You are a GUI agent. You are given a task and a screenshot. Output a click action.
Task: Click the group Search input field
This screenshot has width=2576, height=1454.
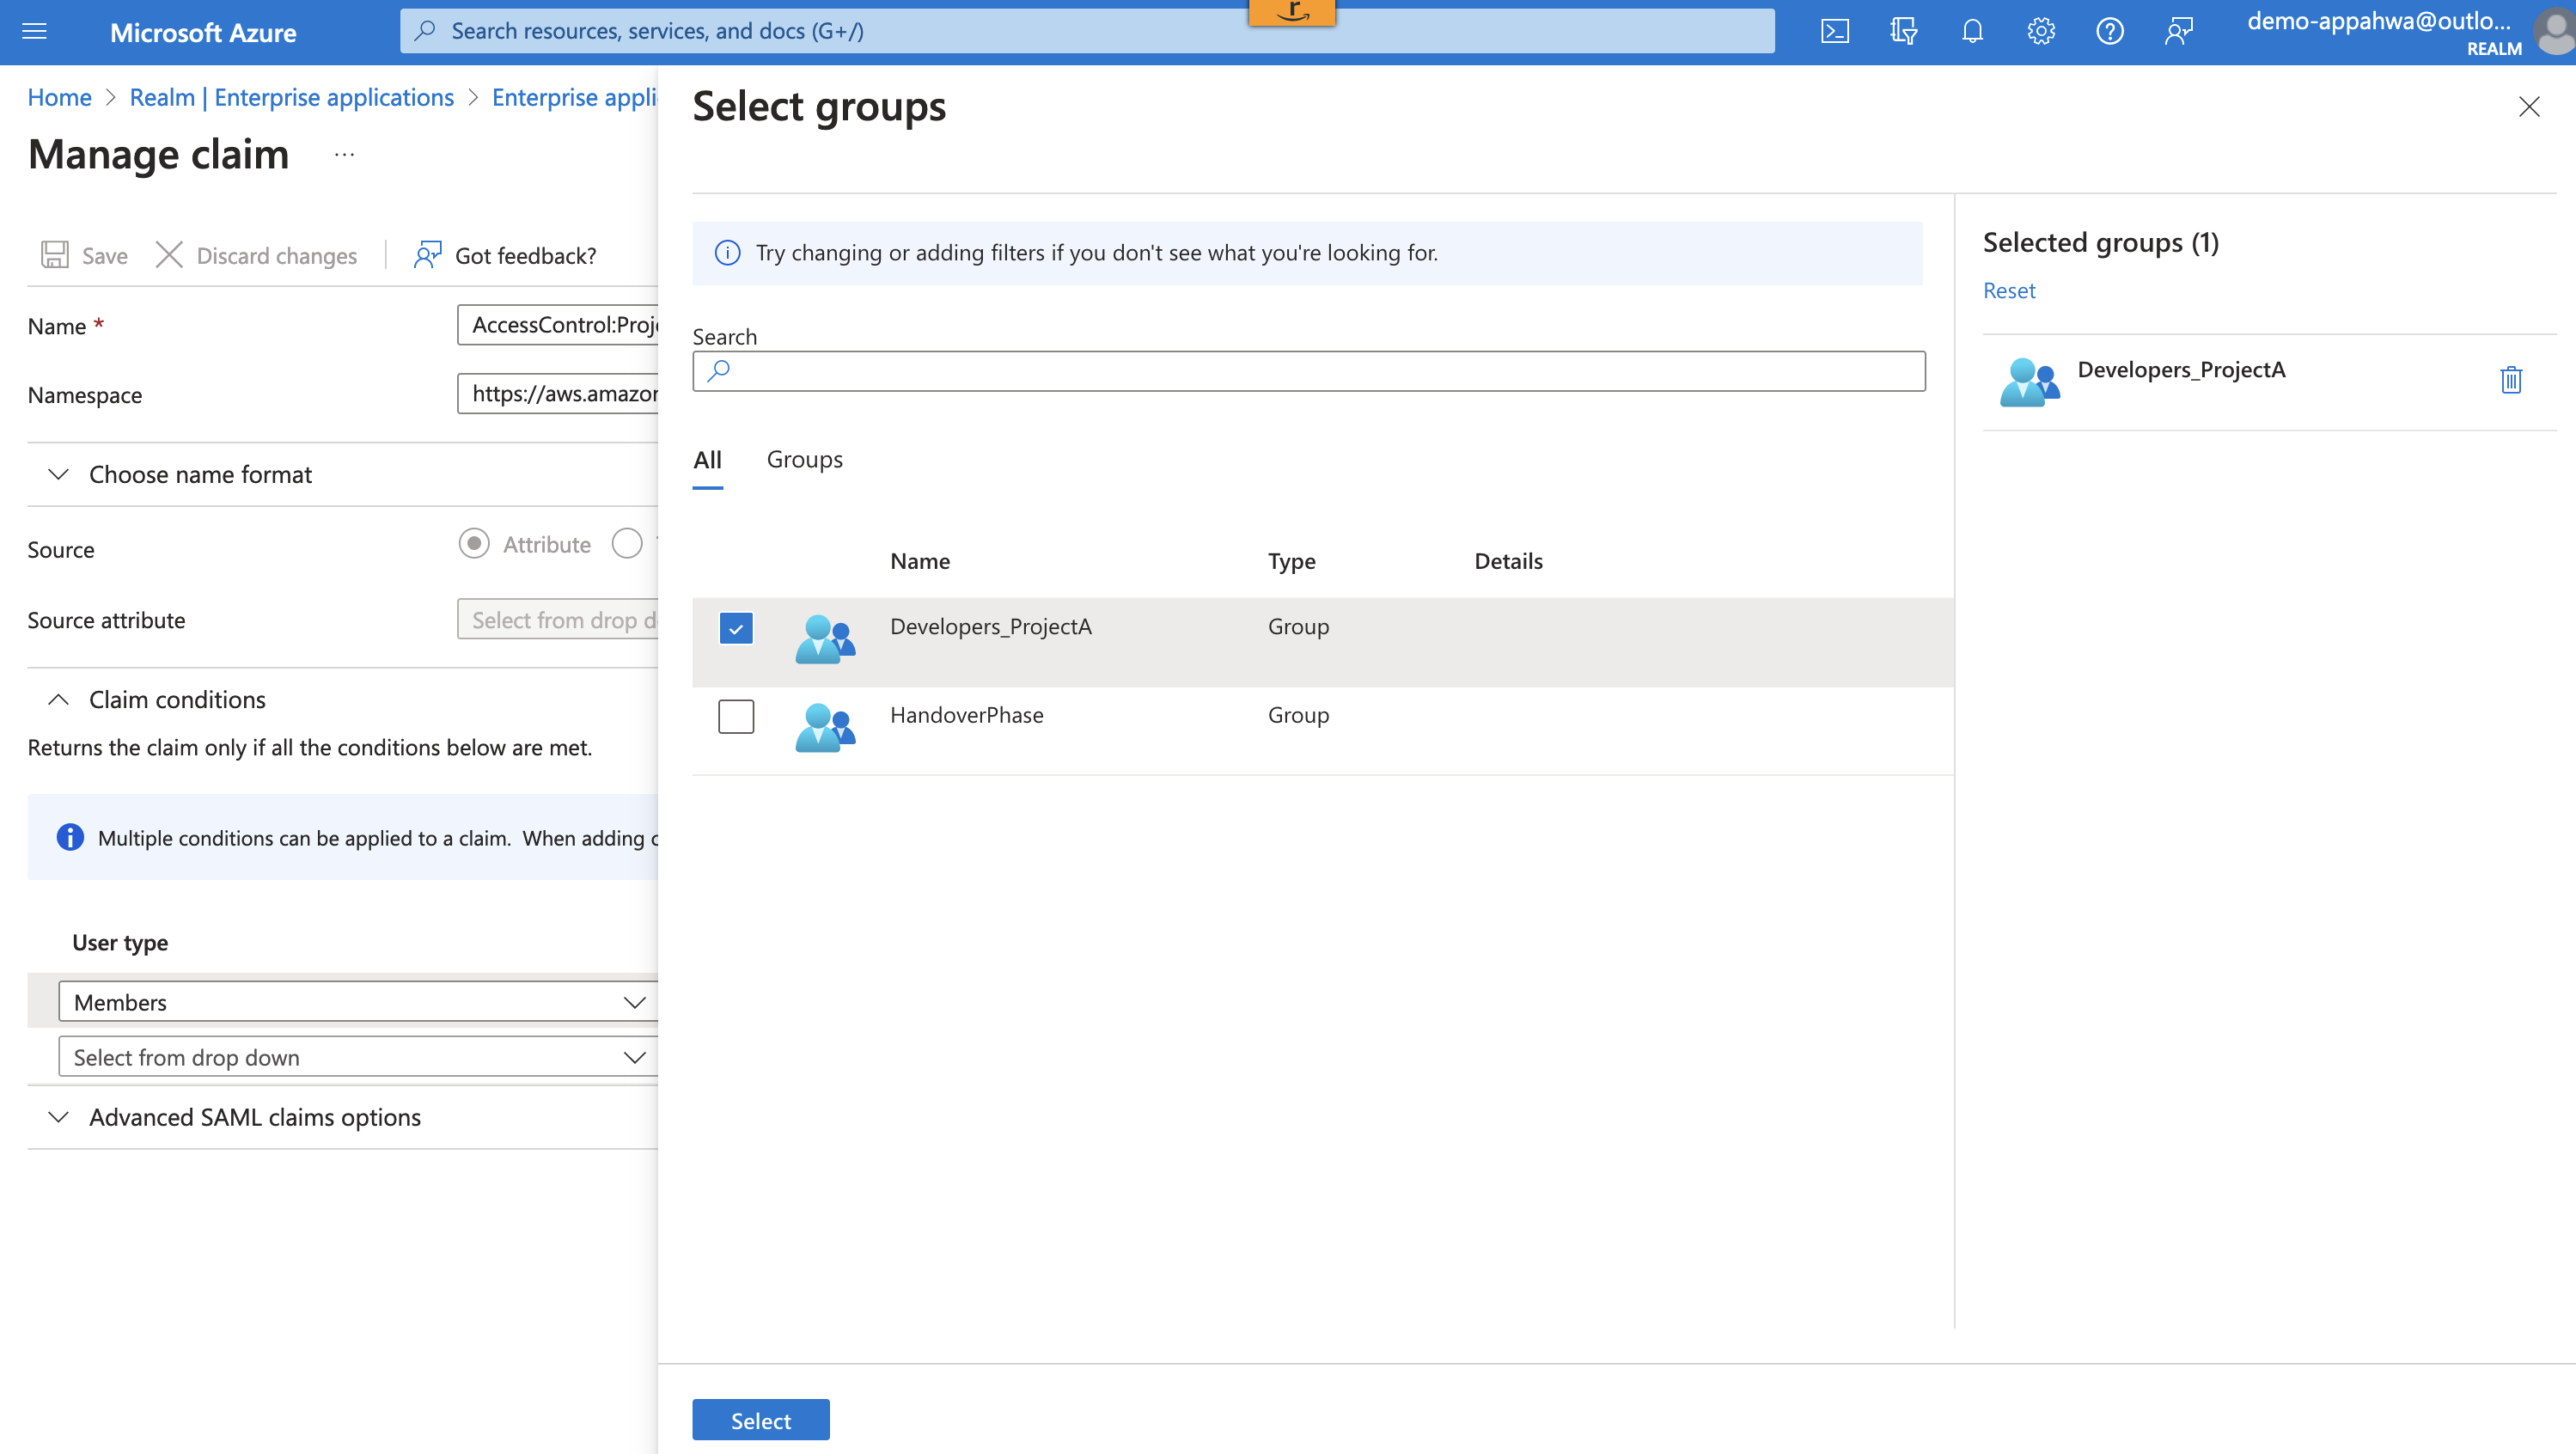point(1308,371)
